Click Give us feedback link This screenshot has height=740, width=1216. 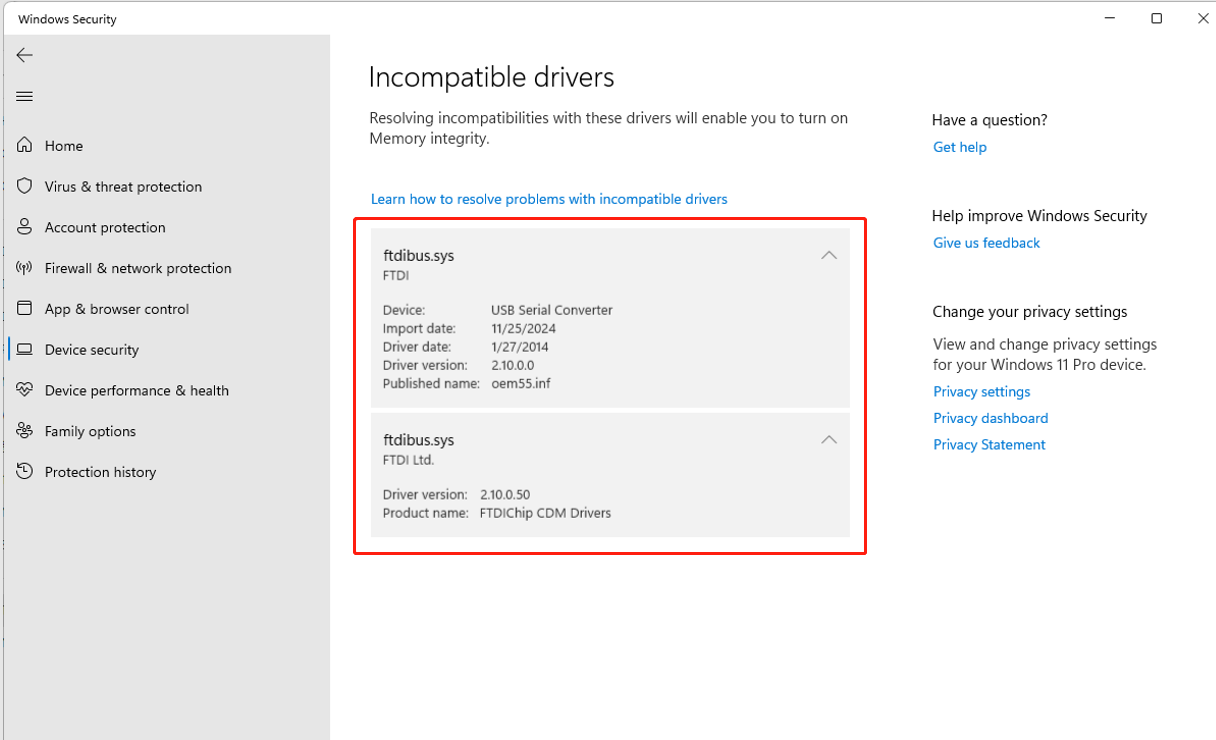pyautogui.click(x=986, y=243)
